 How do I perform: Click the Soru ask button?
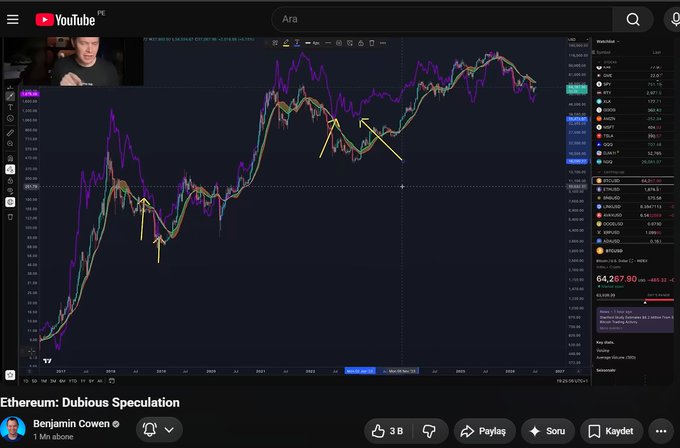pos(548,431)
